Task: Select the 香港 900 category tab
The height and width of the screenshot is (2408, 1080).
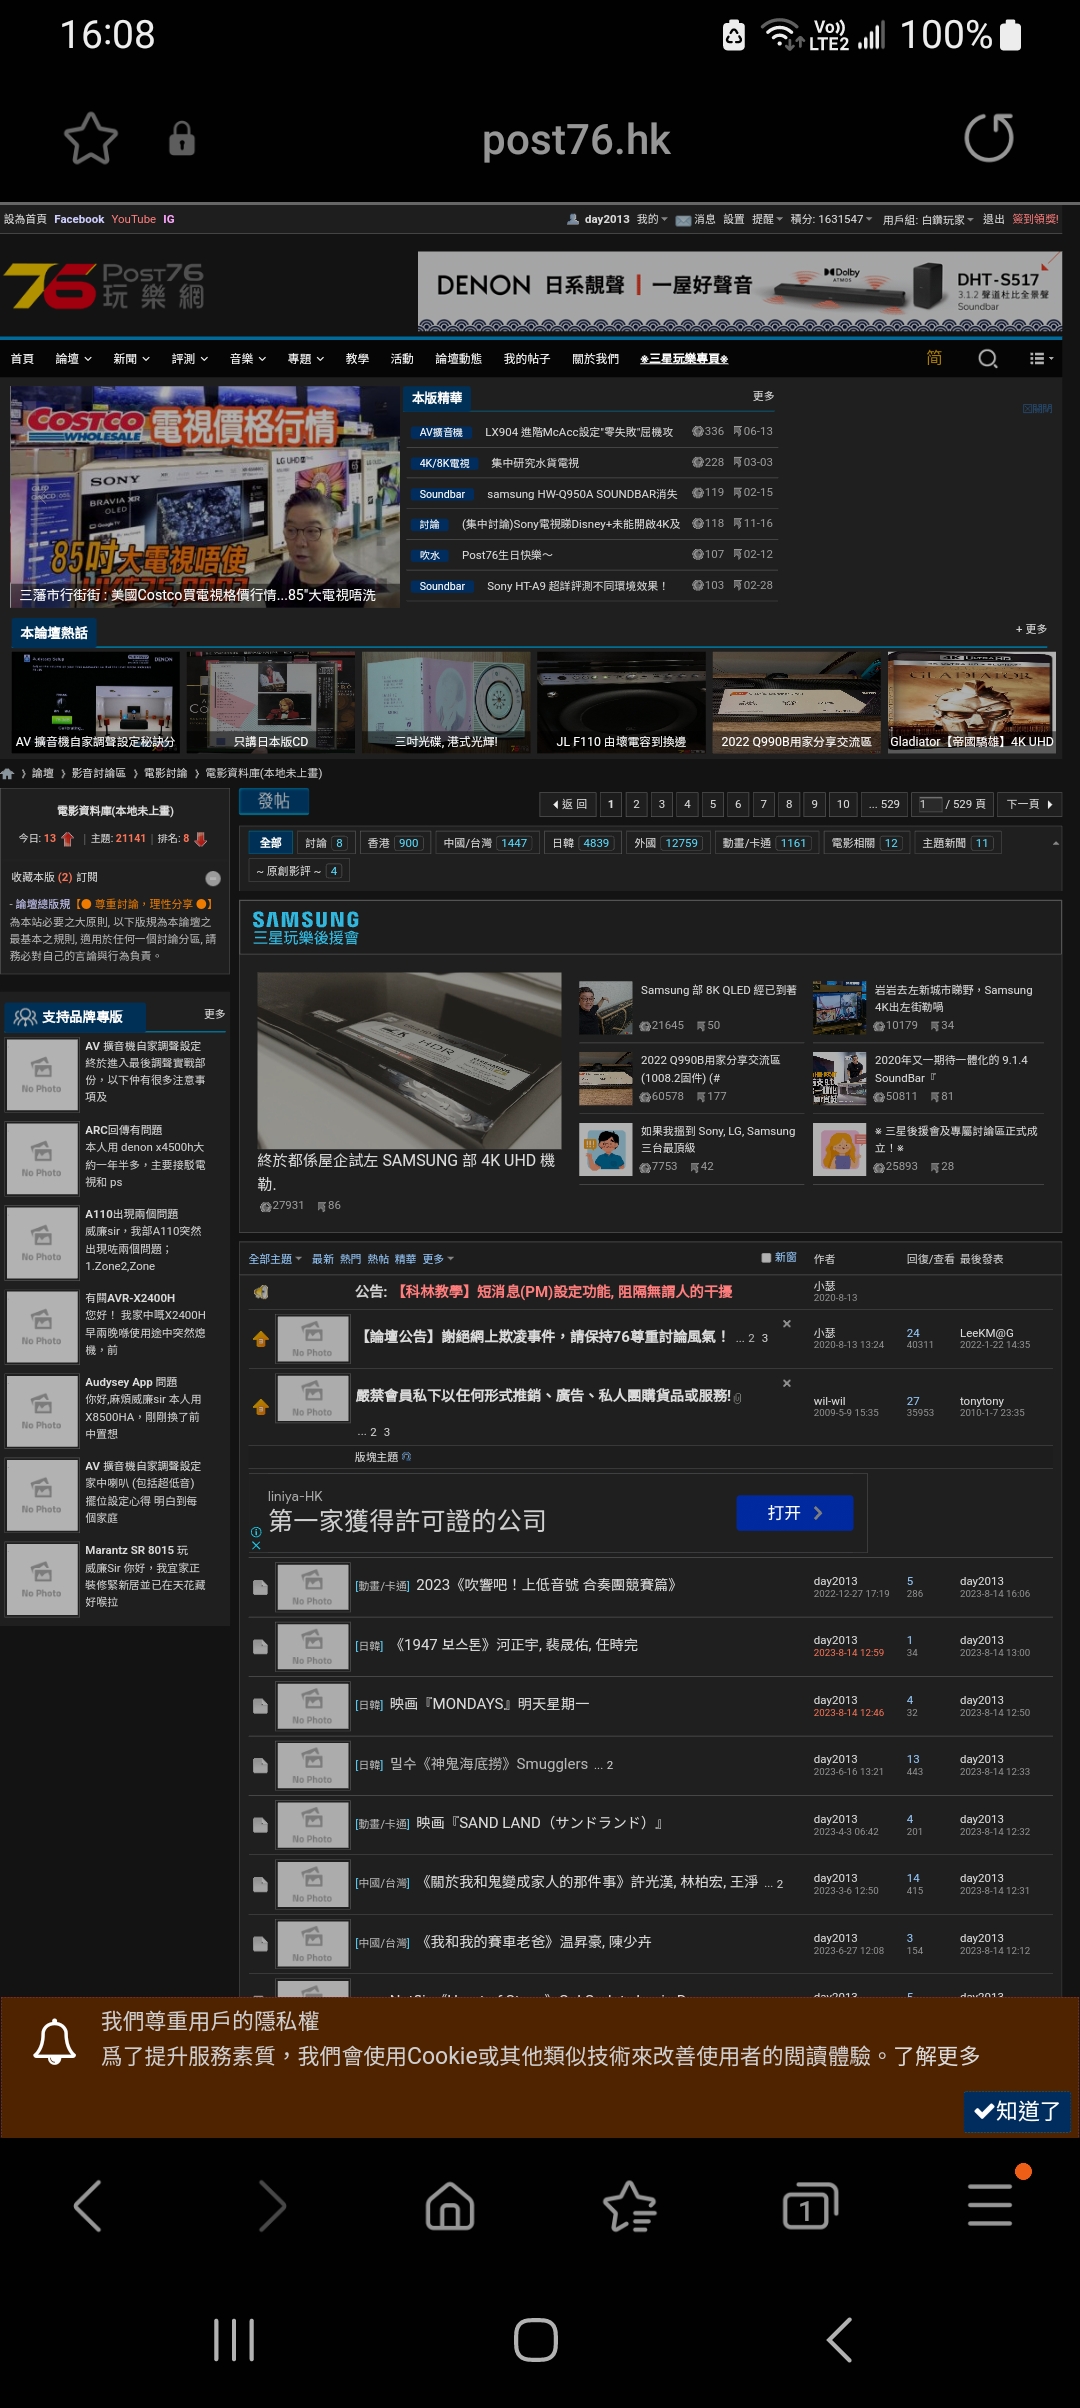Action: click(x=394, y=843)
